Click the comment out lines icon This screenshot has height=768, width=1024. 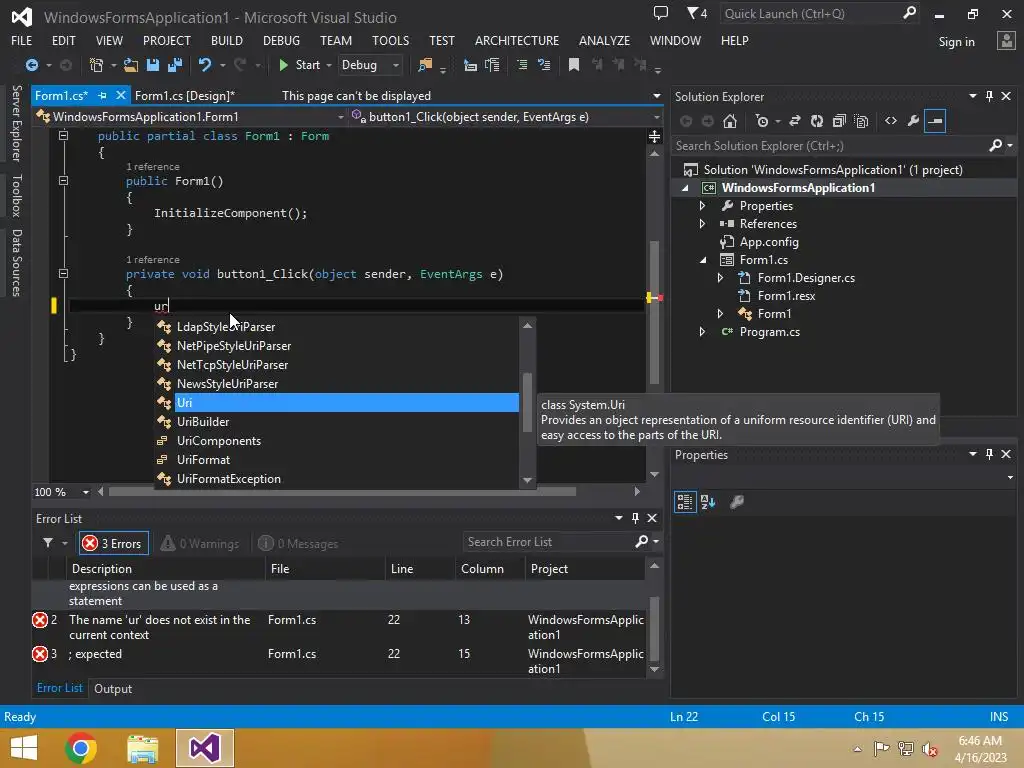click(x=522, y=65)
